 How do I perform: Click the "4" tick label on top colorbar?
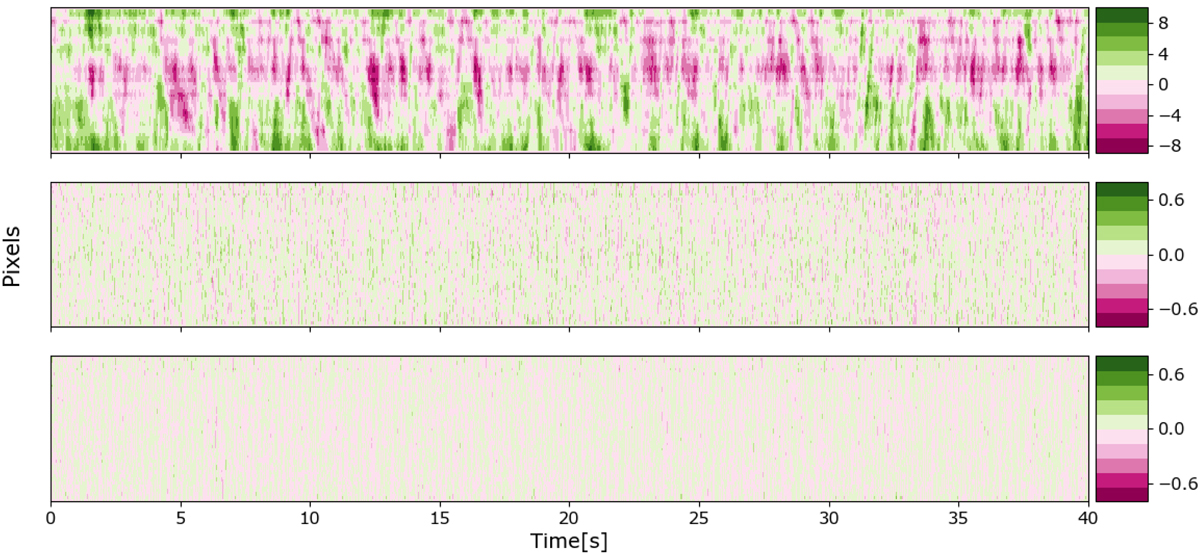1164,53
